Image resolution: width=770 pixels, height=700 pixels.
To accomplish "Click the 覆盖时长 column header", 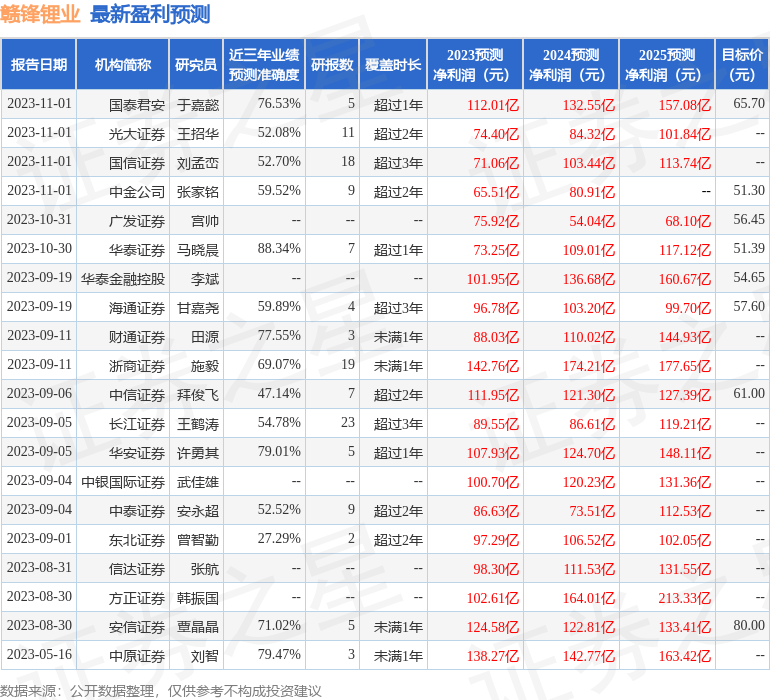I will (x=393, y=64).
